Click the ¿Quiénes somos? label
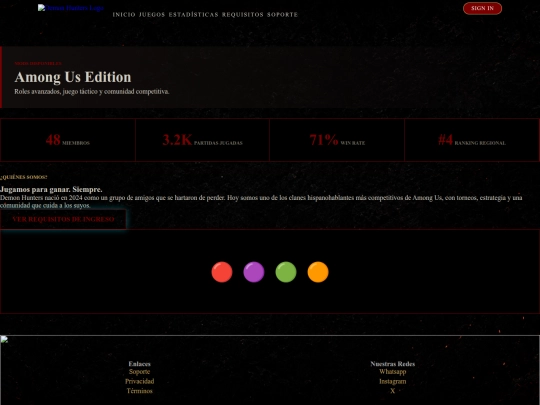The width and height of the screenshot is (540, 405). point(24,177)
